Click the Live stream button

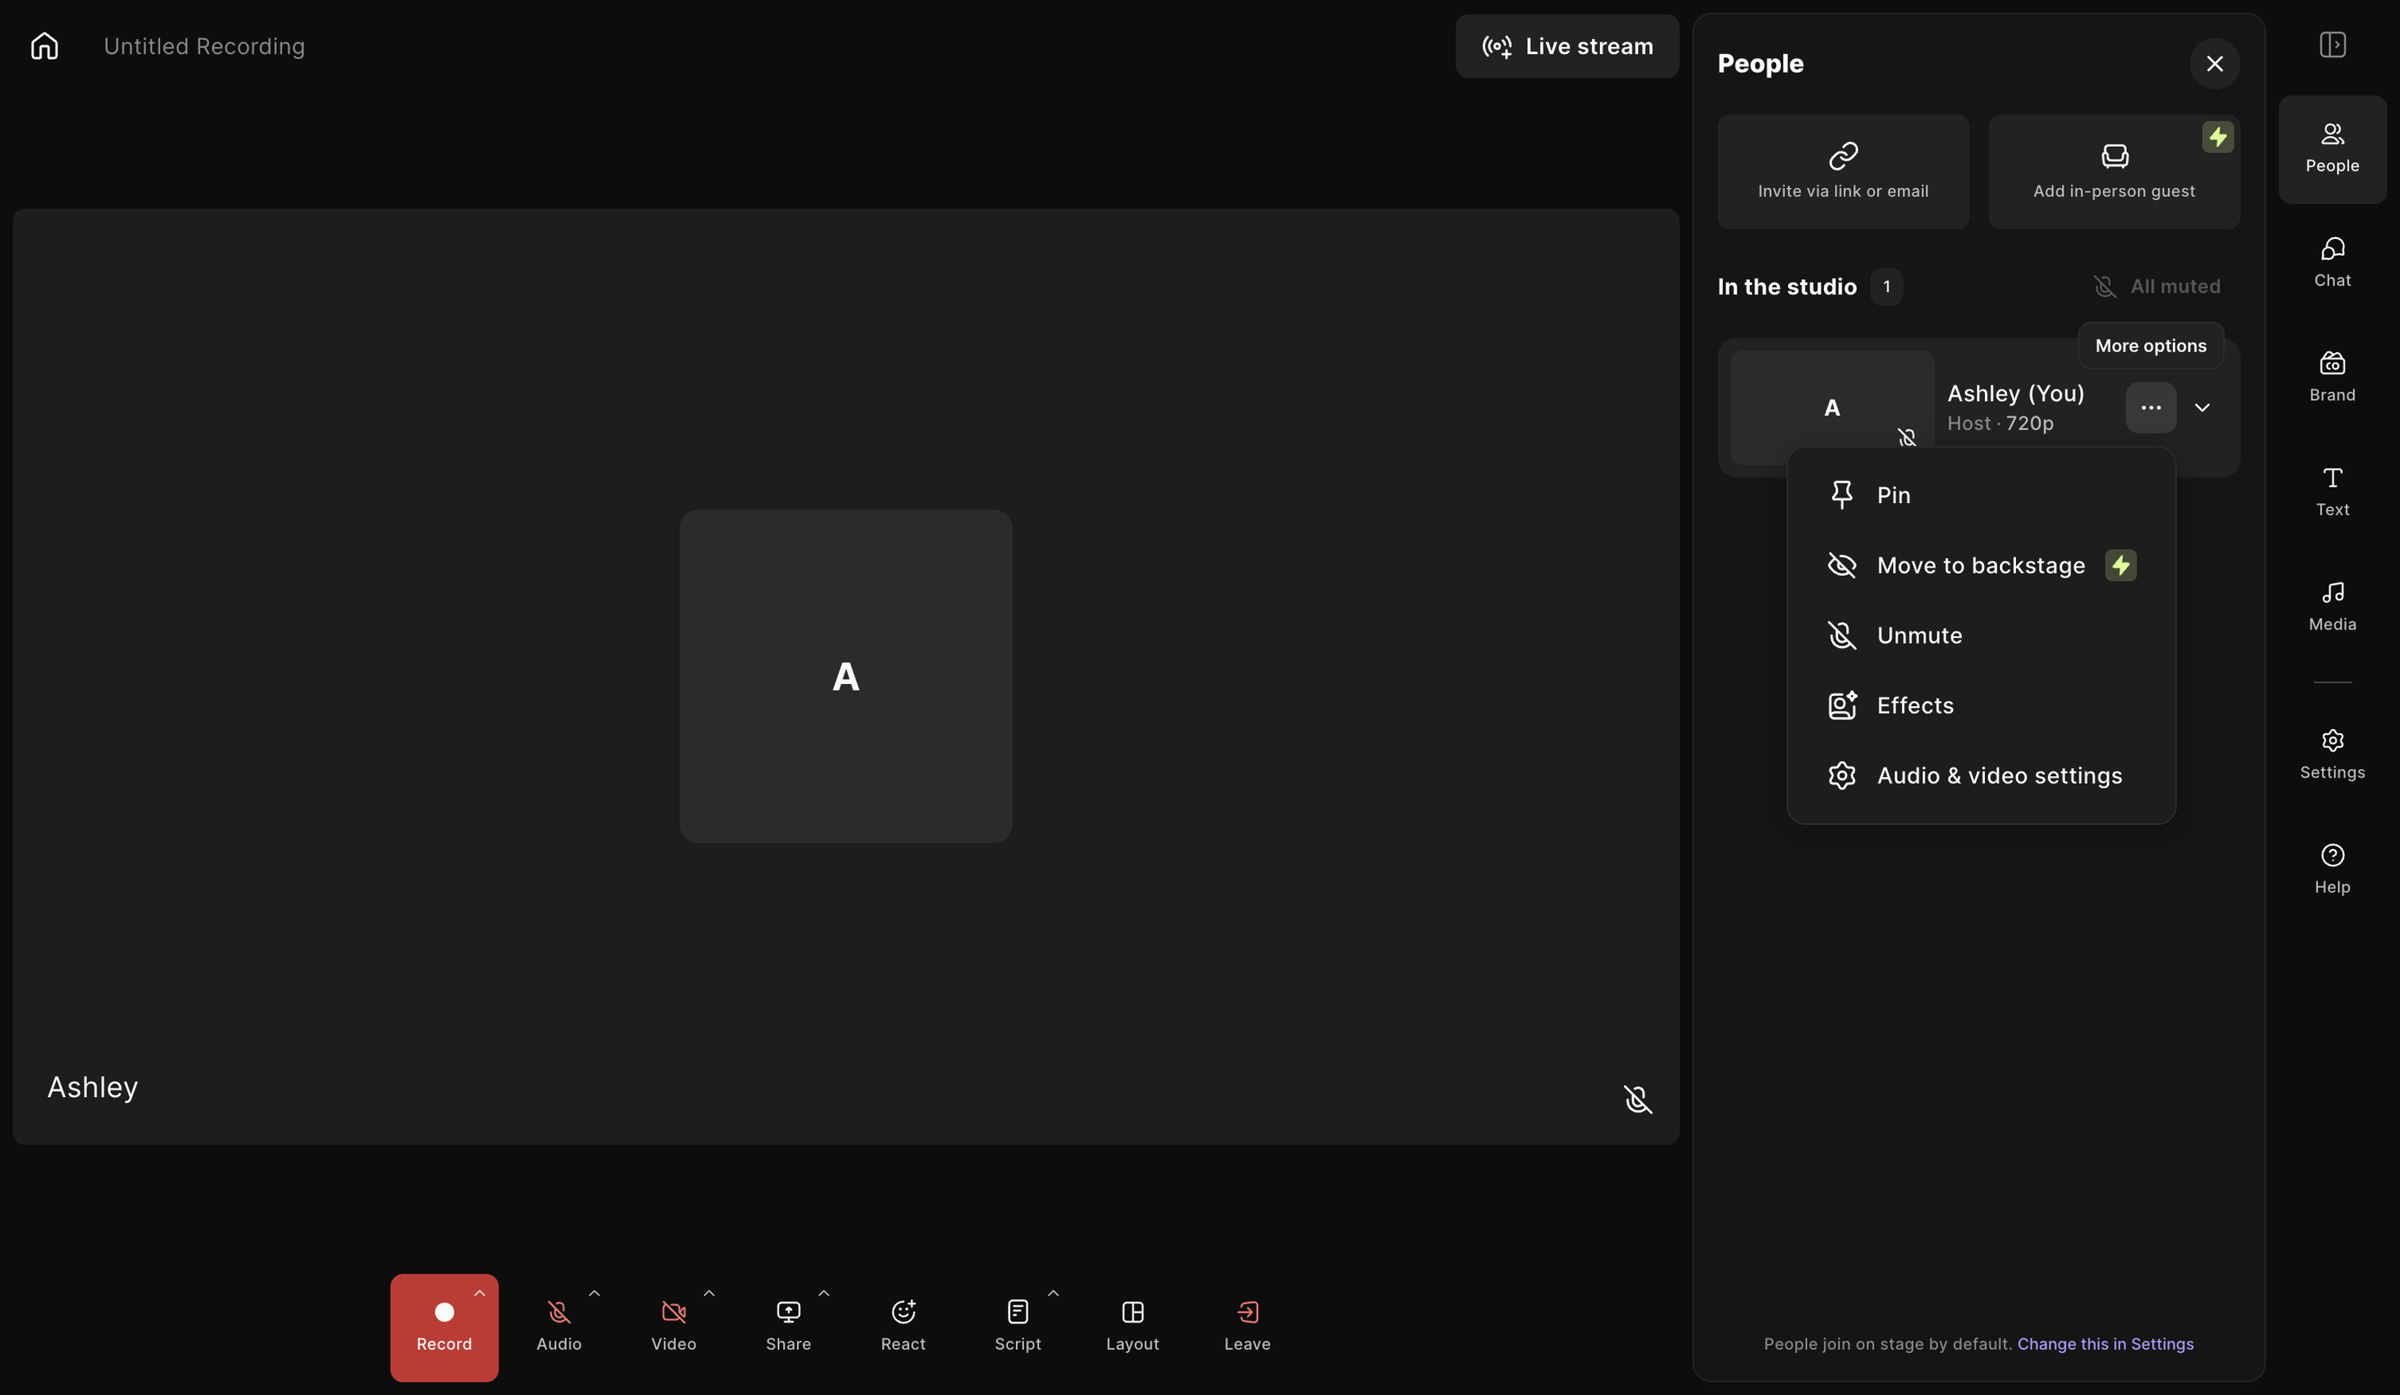1567,46
